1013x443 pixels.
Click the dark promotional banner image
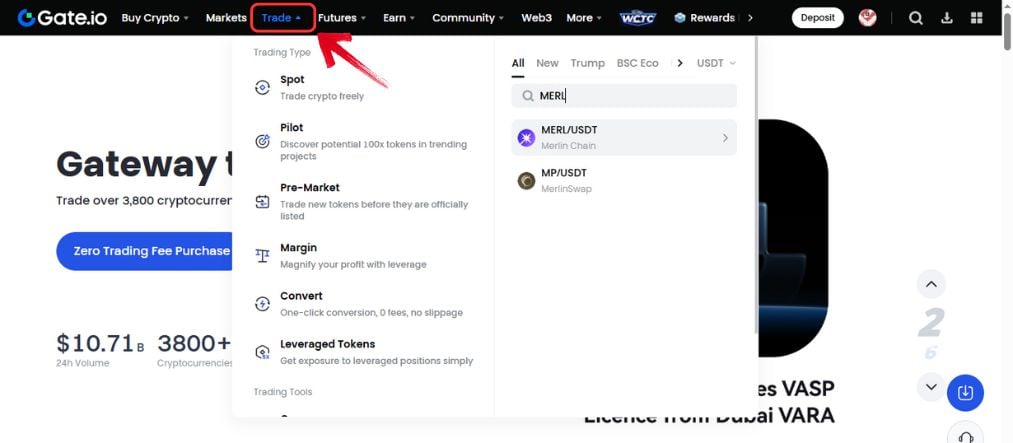[x=791, y=238]
